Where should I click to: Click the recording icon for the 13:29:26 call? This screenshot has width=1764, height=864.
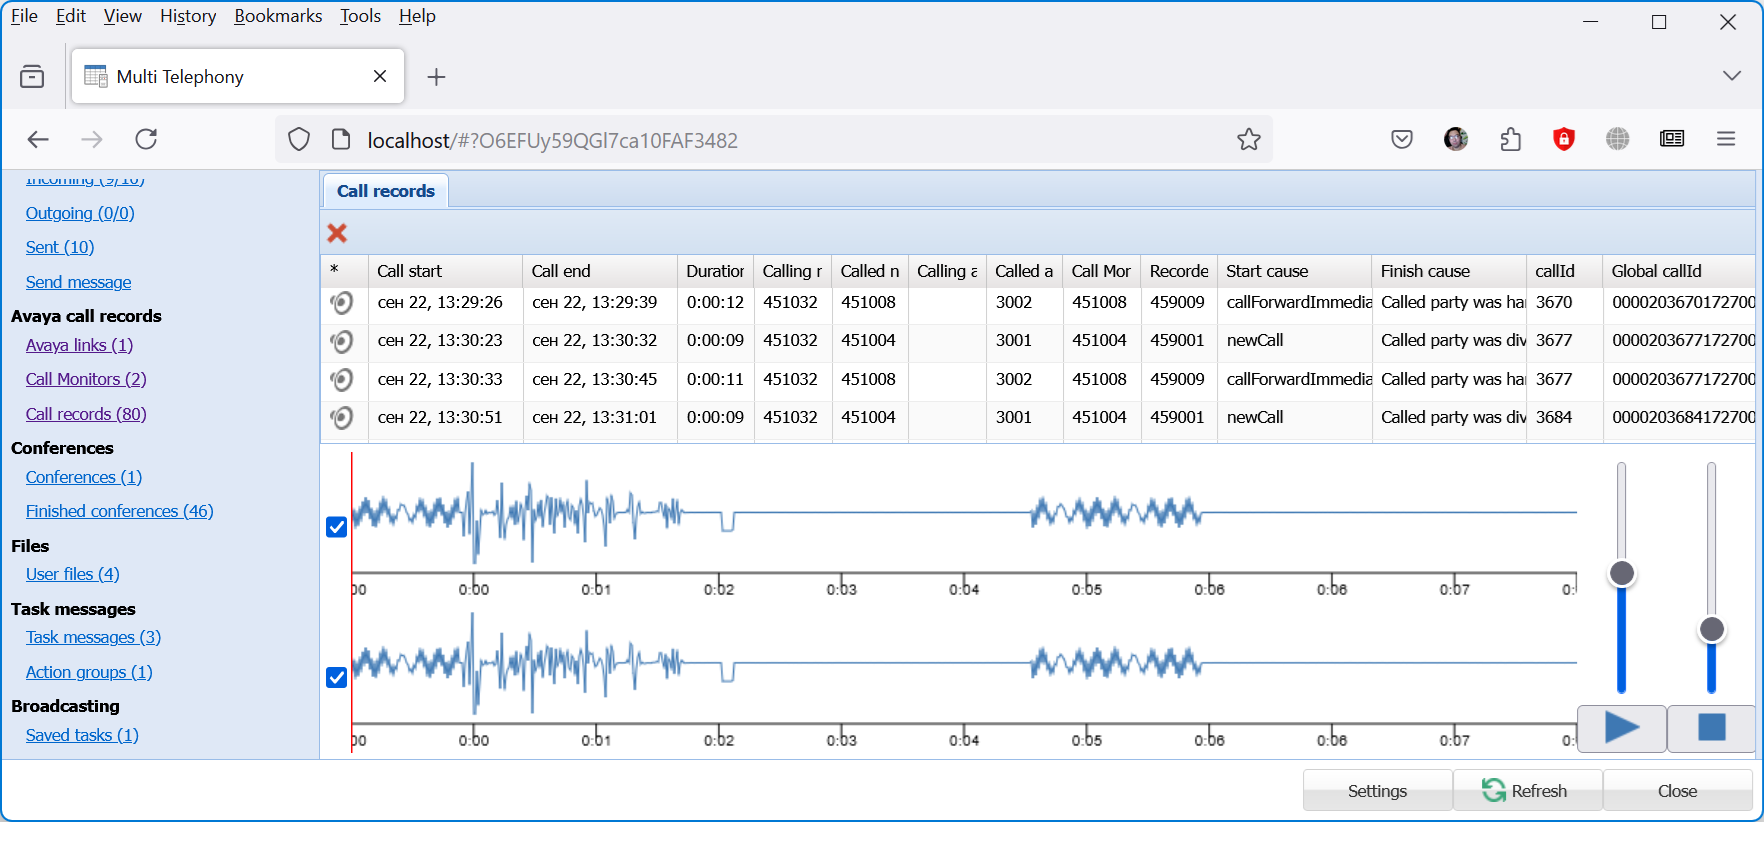(342, 303)
